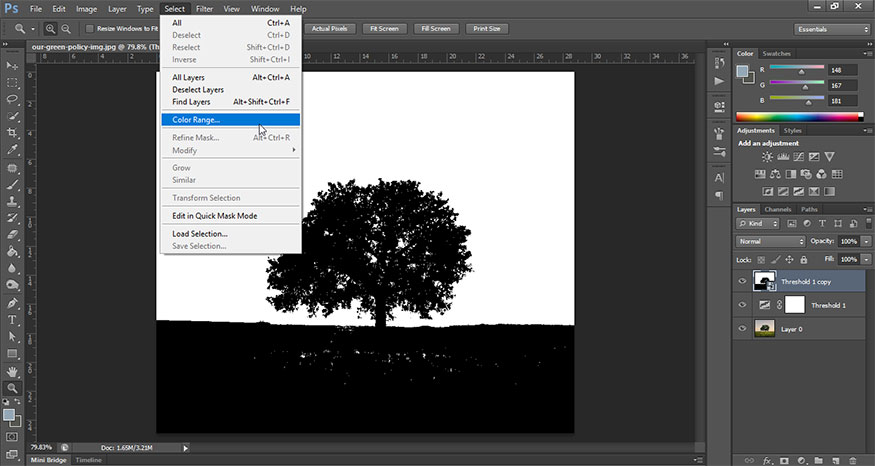Choose Color Range from Select menu
The height and width of the screenshot is (466, 875).
pos(196,119)
